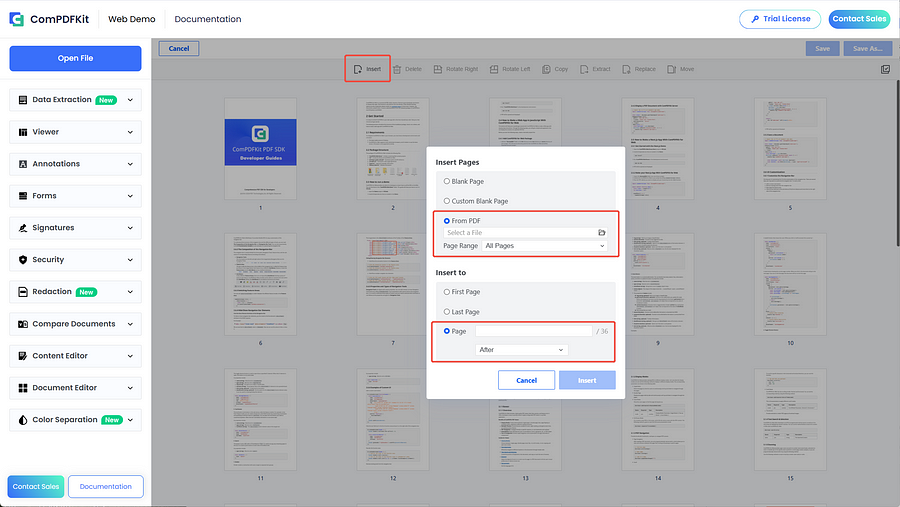Select the Move page tool
This screenshot has width=900, height=507.
681,69
